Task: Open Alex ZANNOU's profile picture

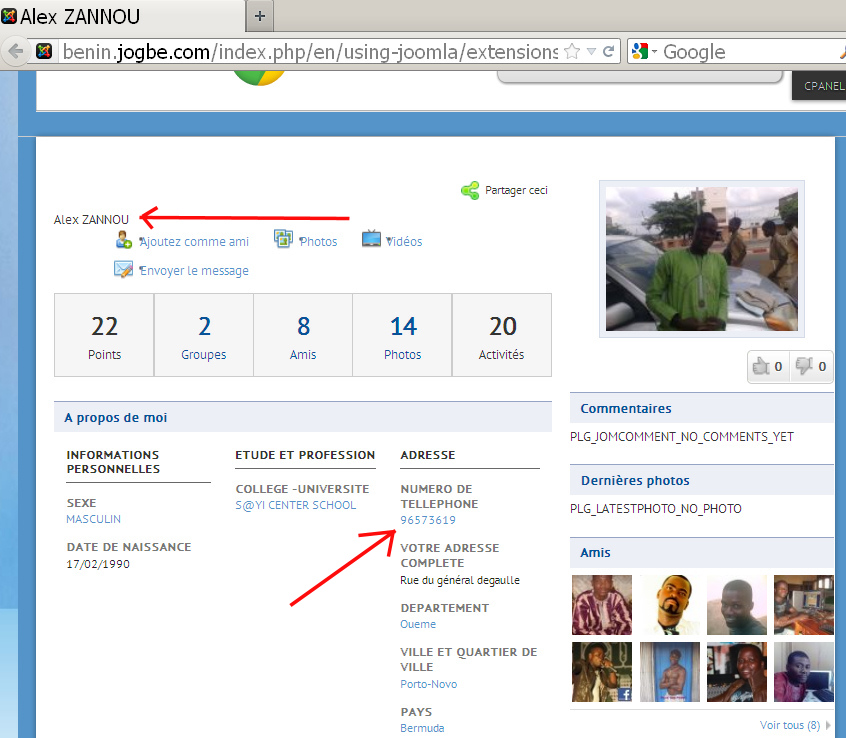Action: (x=701, y=257)
